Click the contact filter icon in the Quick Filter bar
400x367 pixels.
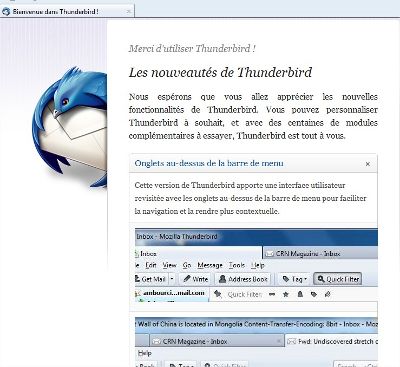click(x=300, y=294)
